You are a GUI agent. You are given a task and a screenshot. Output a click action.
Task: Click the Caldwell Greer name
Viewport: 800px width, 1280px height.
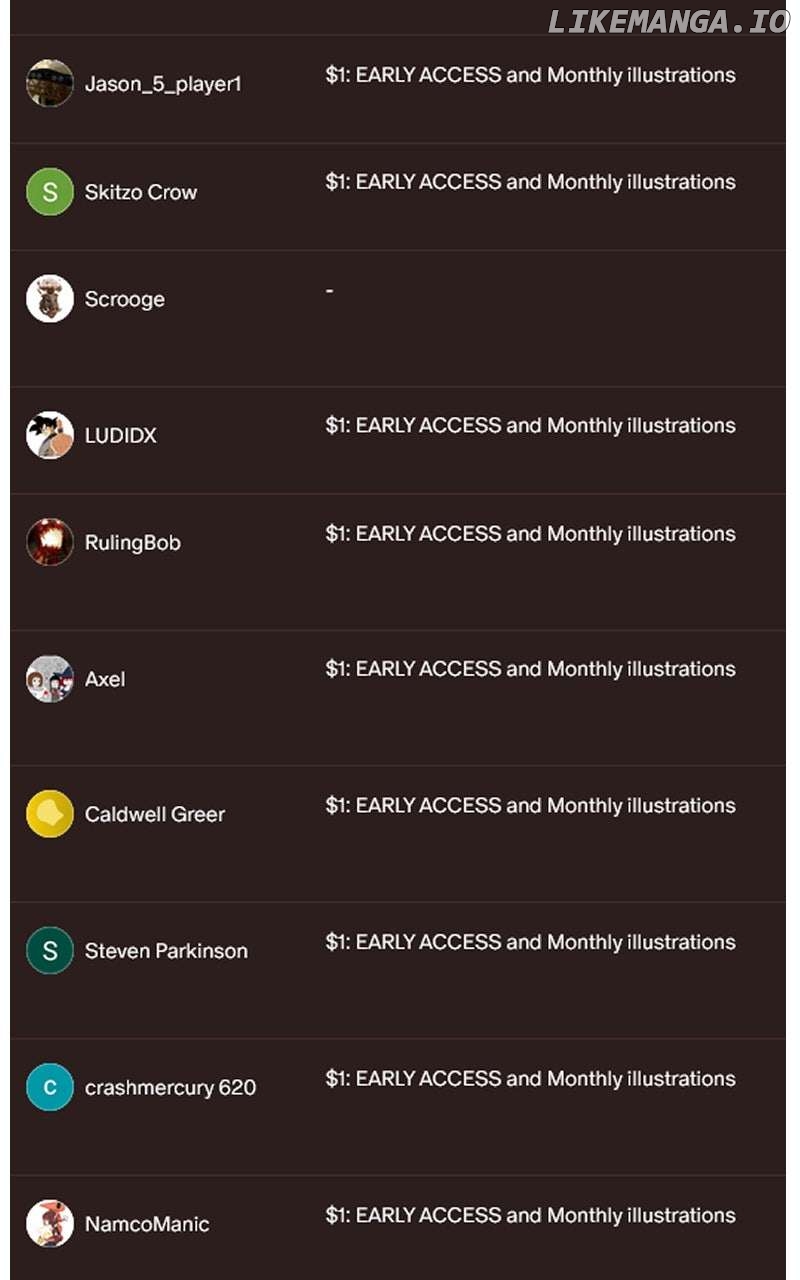[155, 814]
